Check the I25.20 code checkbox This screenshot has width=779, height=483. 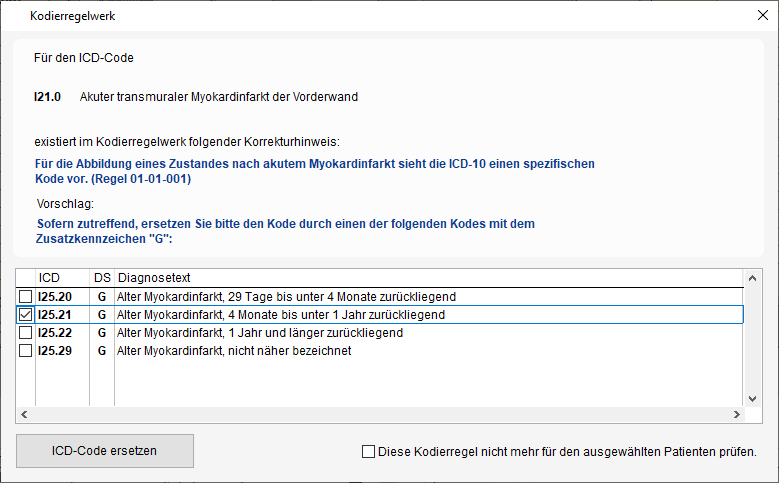25,297
